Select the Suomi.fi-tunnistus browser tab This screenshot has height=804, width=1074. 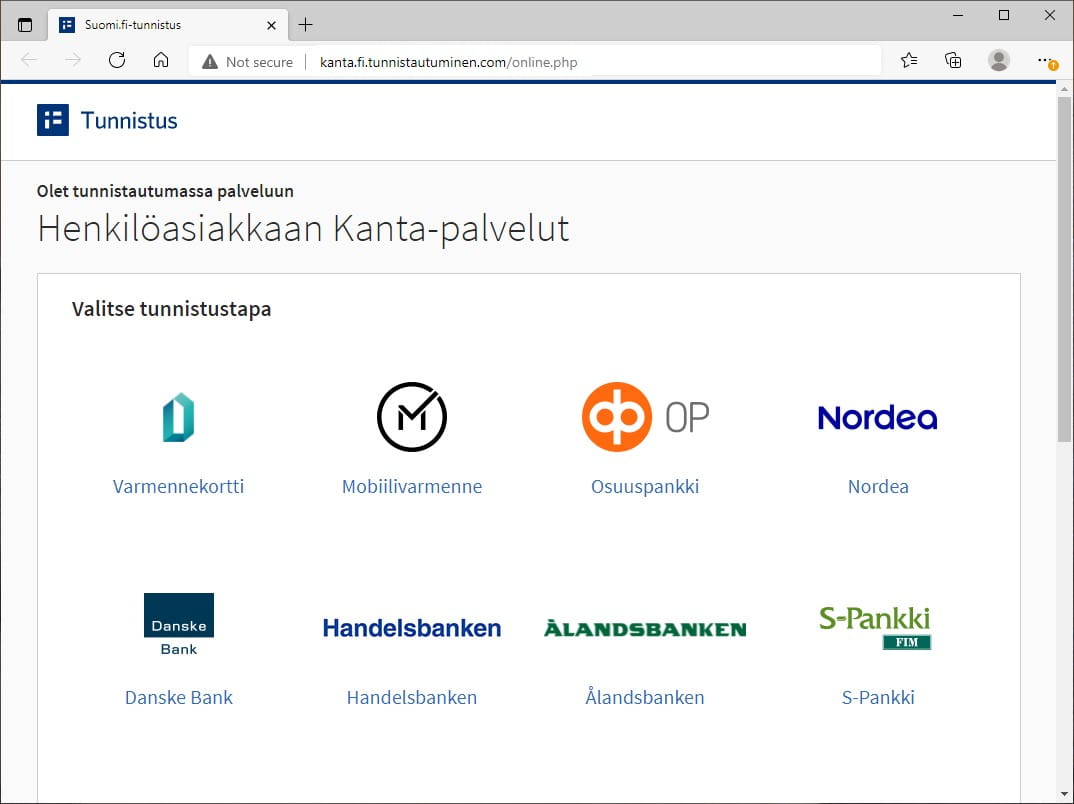coord(168,25)
